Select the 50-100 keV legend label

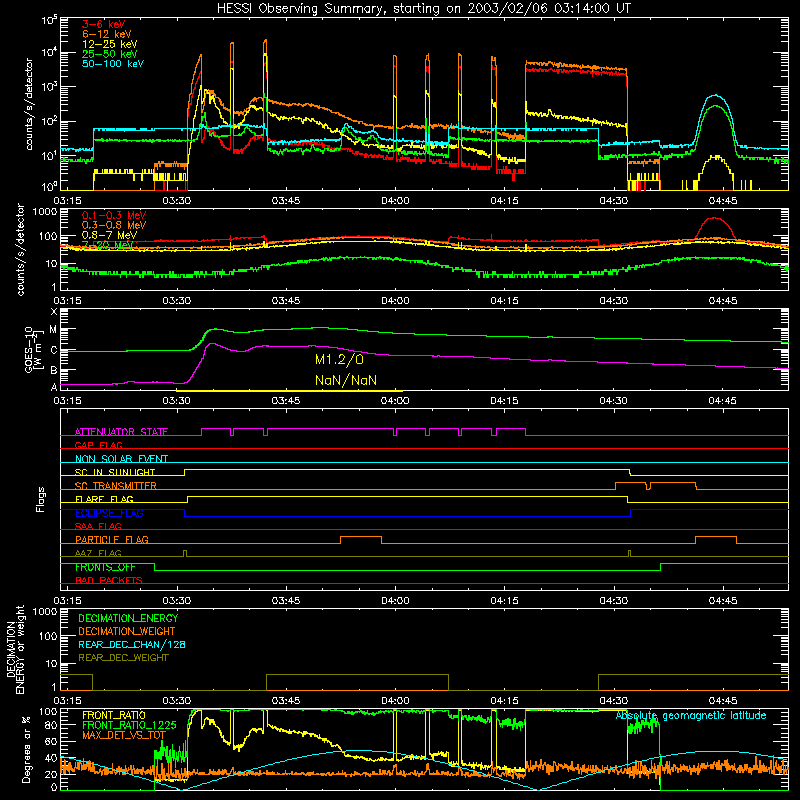point(113,64)
